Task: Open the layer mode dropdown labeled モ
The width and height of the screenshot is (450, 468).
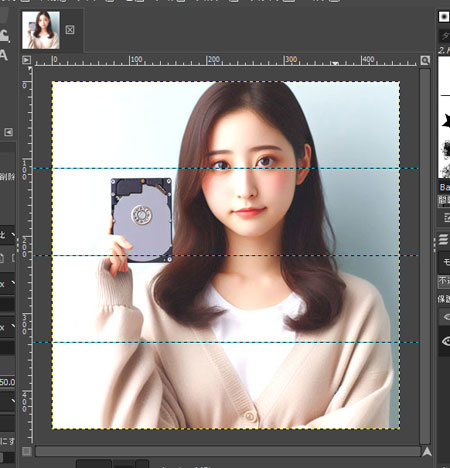Action: (444, 262)
